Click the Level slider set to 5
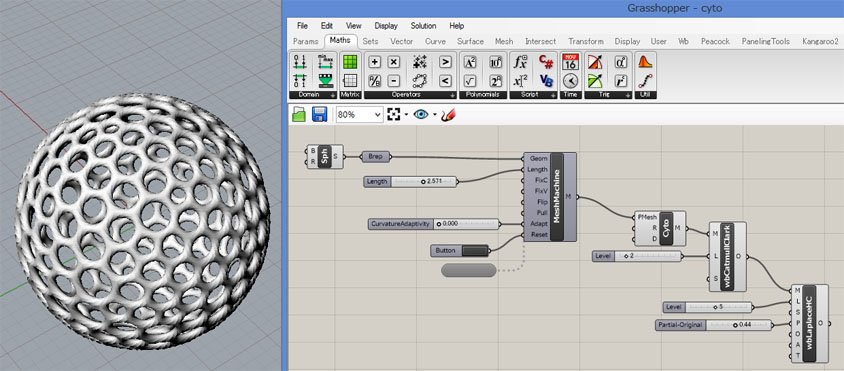This screenshot has width=844, height=371. click(707, 307)
